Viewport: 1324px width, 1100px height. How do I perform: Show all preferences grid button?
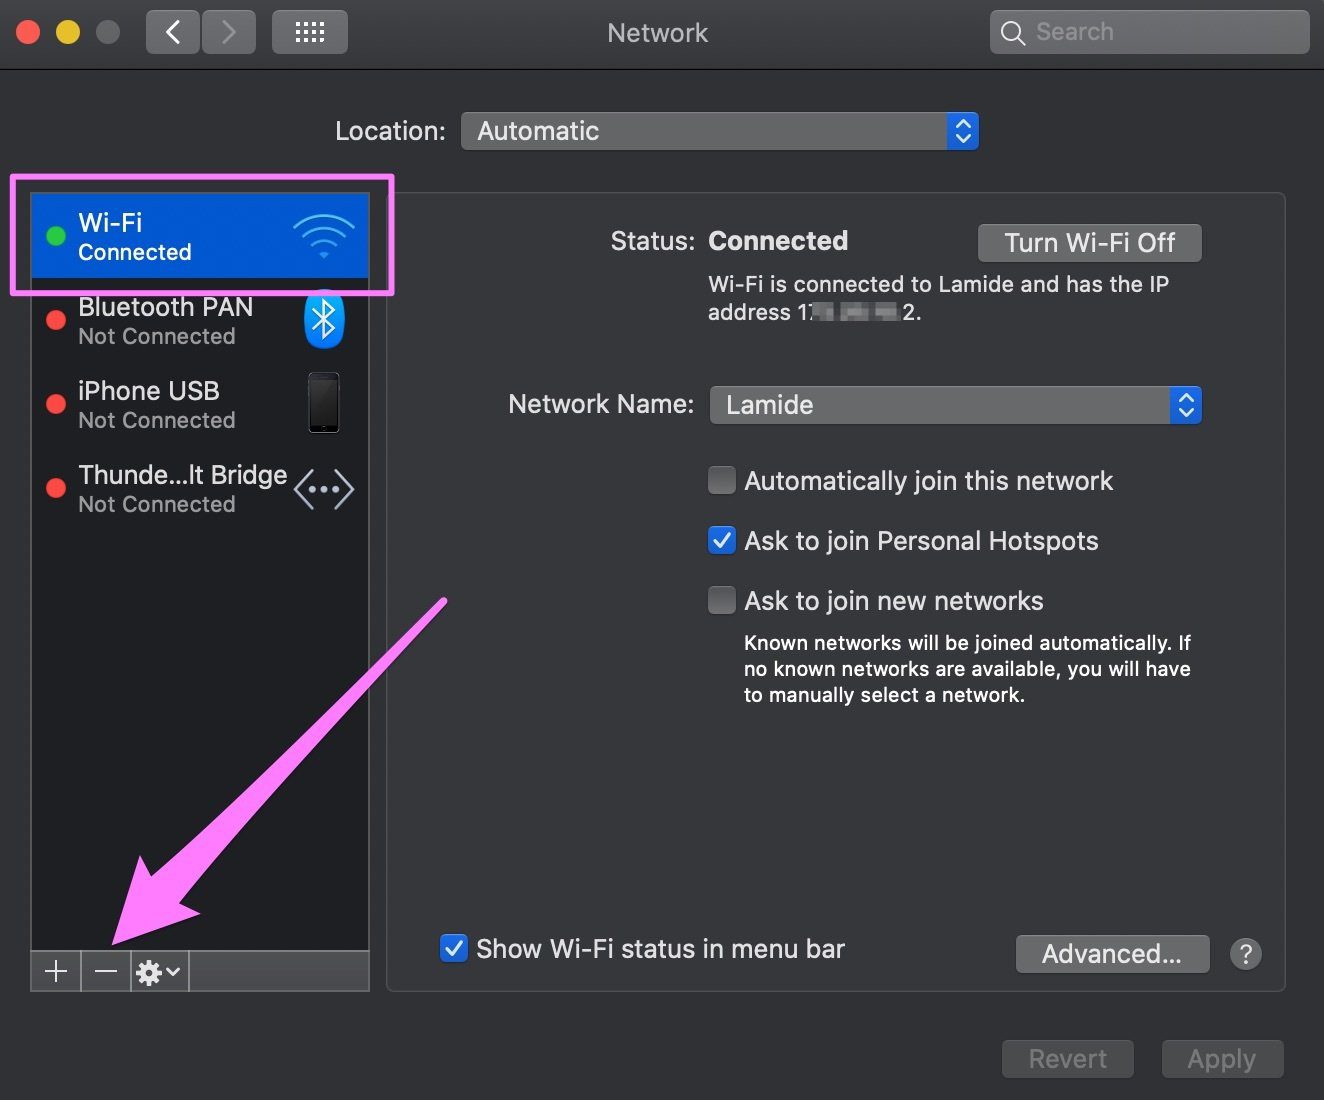click(310, 32)
